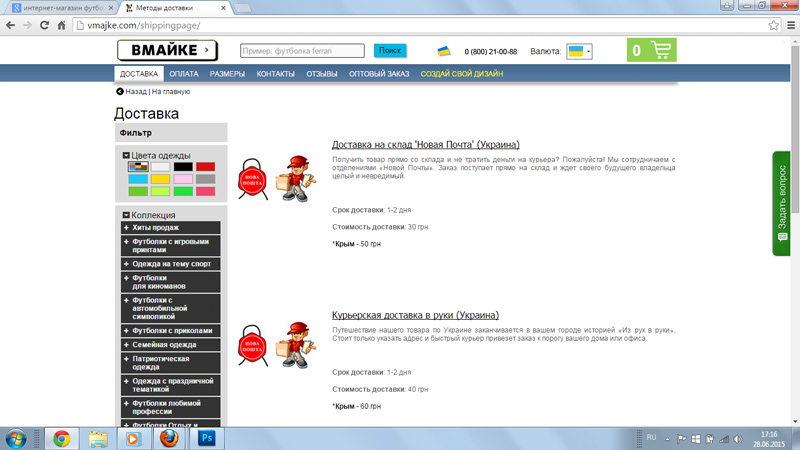Open ОПТОВЫЙ ЗАКАЗ menu item
The height and width of the screenshot is (450, 800).
(379, 73)
